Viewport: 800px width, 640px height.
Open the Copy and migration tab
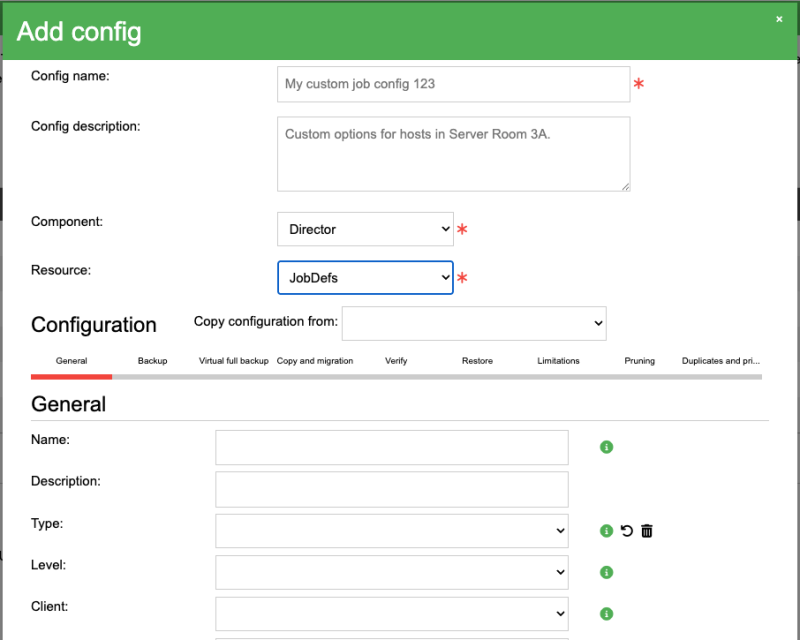(x=315, y=361)
